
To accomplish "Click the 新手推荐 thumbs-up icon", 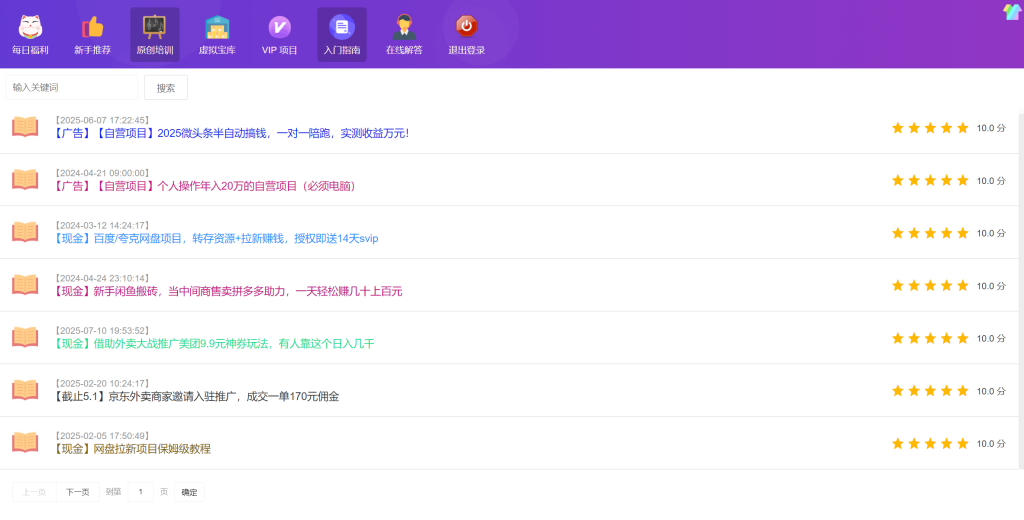I will [92, 27].
